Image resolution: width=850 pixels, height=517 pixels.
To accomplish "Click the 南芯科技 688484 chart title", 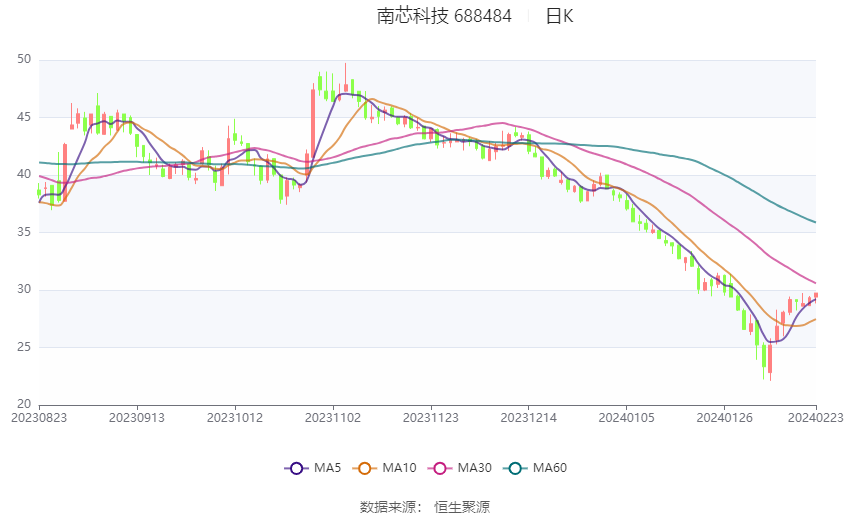I will [444, 16].
